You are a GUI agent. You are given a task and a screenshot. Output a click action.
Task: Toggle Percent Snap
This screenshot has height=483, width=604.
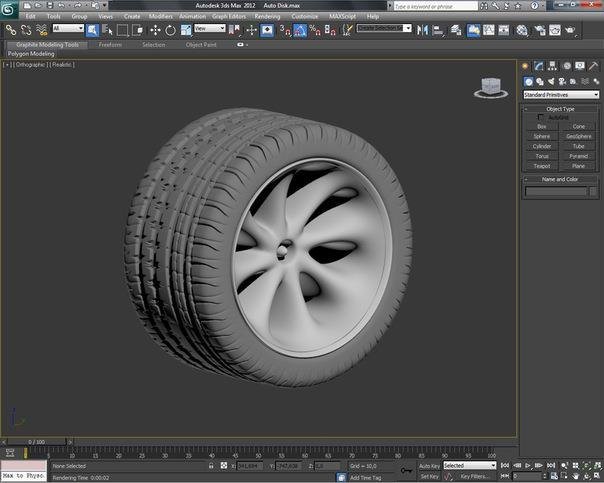[315, 30]
